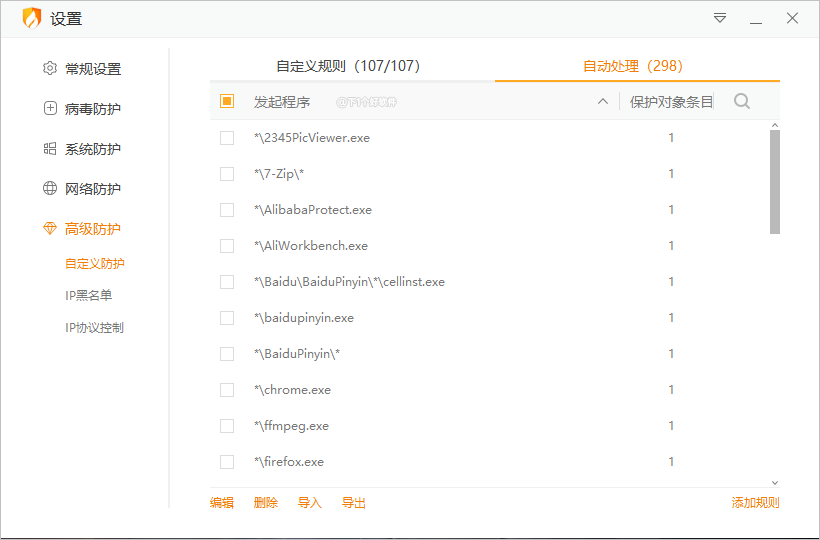Check the box for *\ffmpeg.exe
This screenshot has width=820, height=540.
coord(227,426)
